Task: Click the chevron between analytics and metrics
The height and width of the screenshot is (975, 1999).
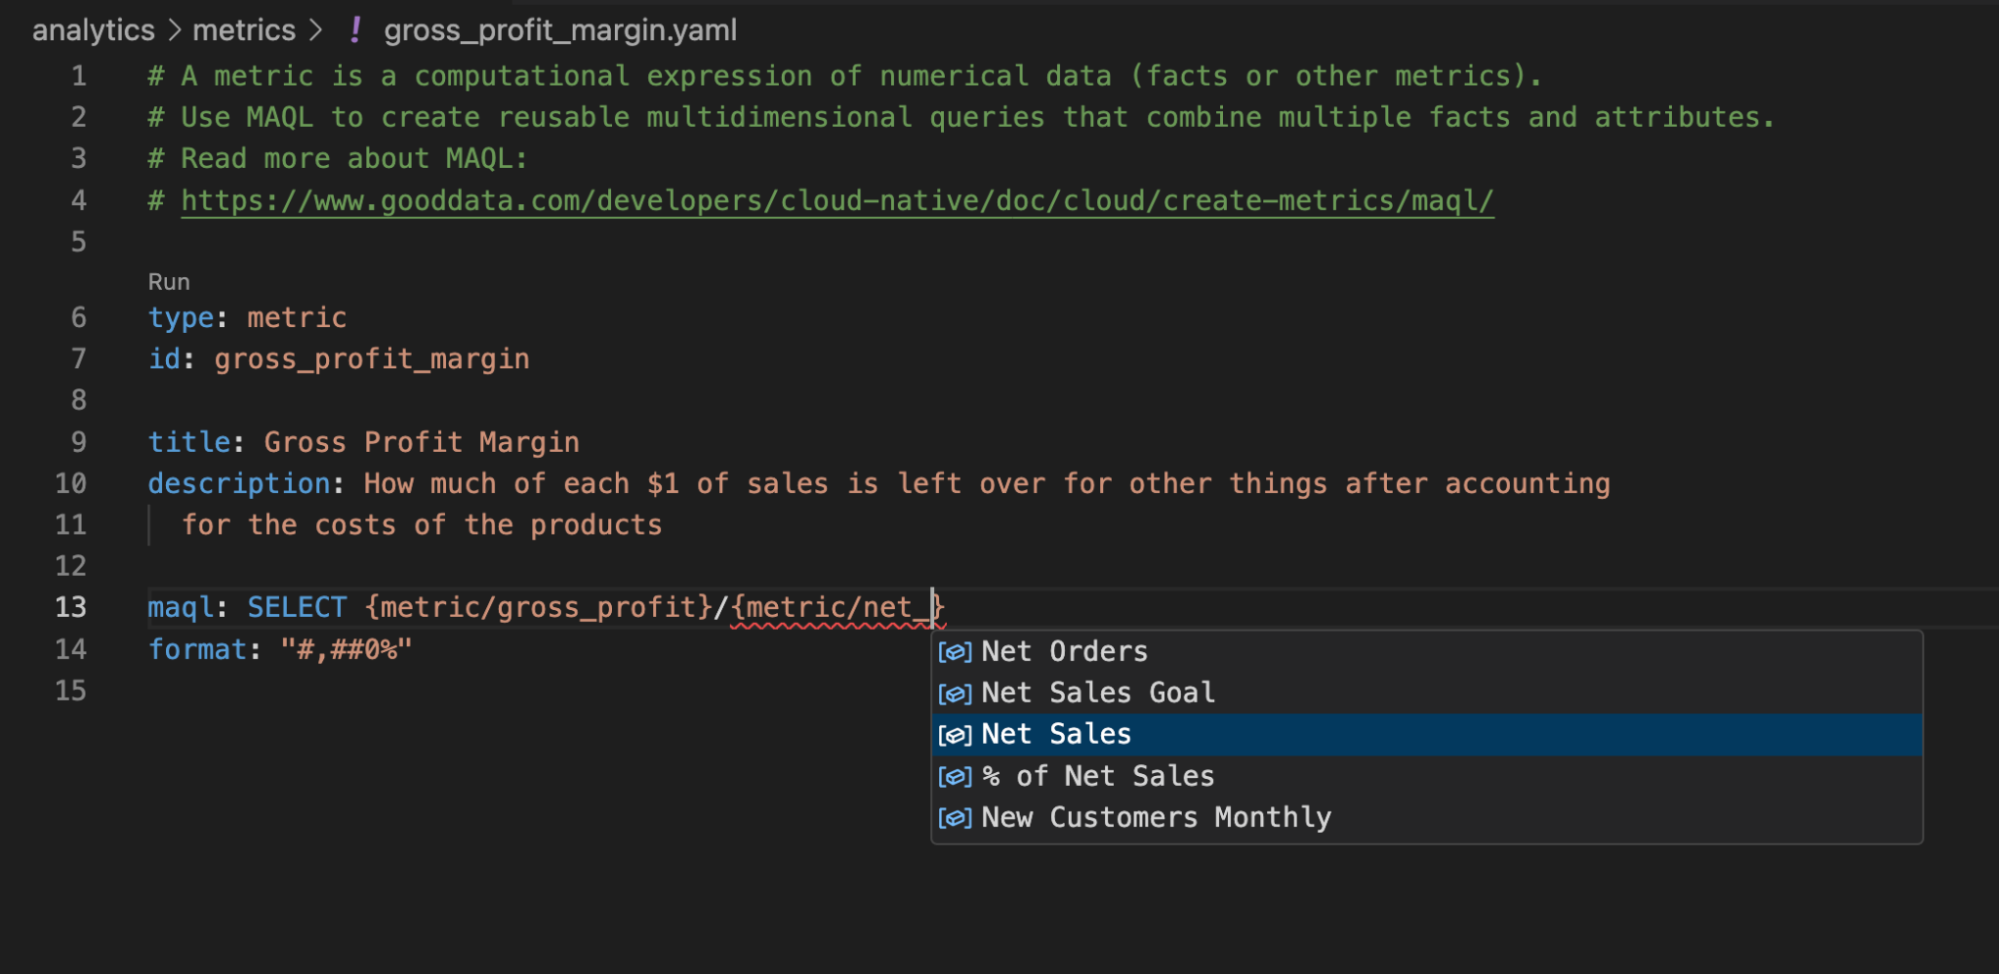Action: pyautogui.click(x=171, y=30)
